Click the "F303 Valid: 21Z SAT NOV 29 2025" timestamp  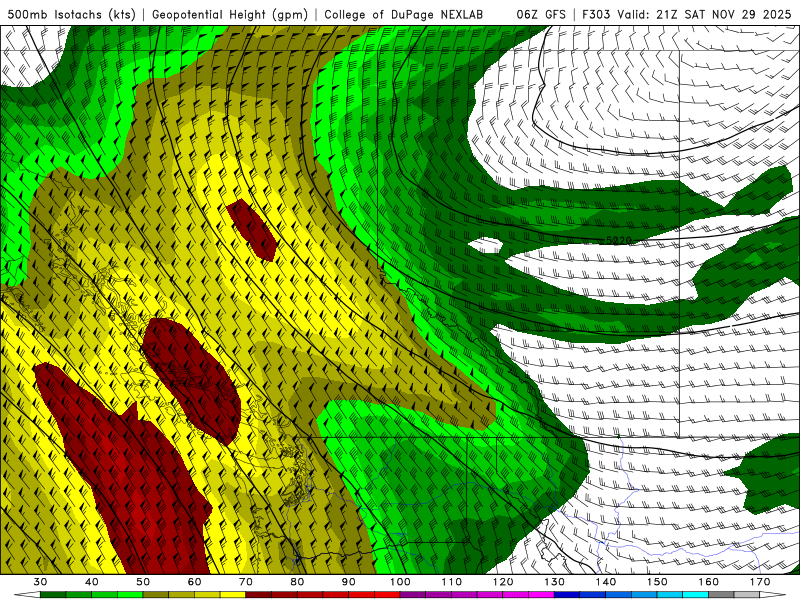click(686, 14)
